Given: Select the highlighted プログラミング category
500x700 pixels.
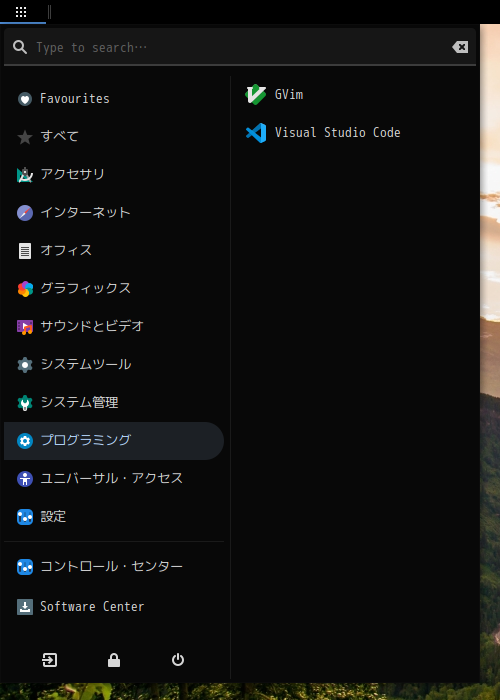Looking at the screenshot, I should point(114,441).
